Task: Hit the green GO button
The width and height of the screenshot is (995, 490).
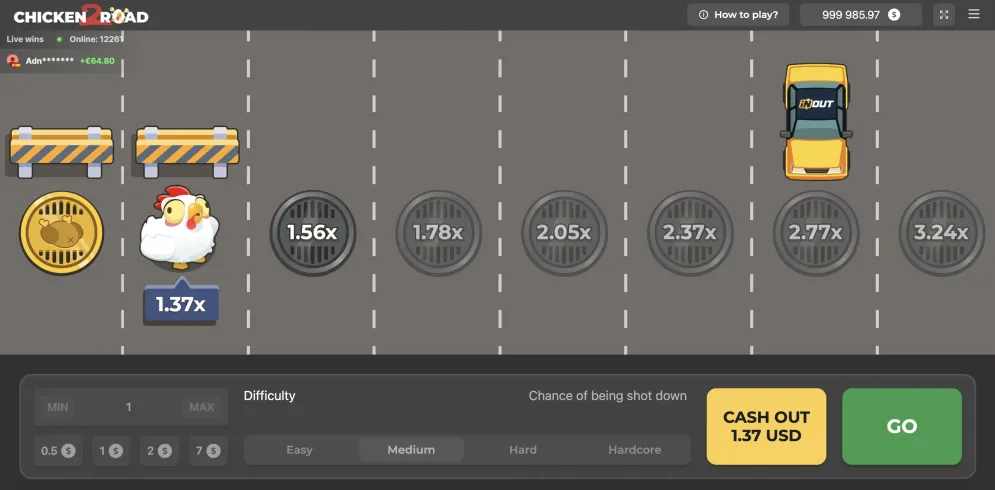Action: (x=902, y=427)
